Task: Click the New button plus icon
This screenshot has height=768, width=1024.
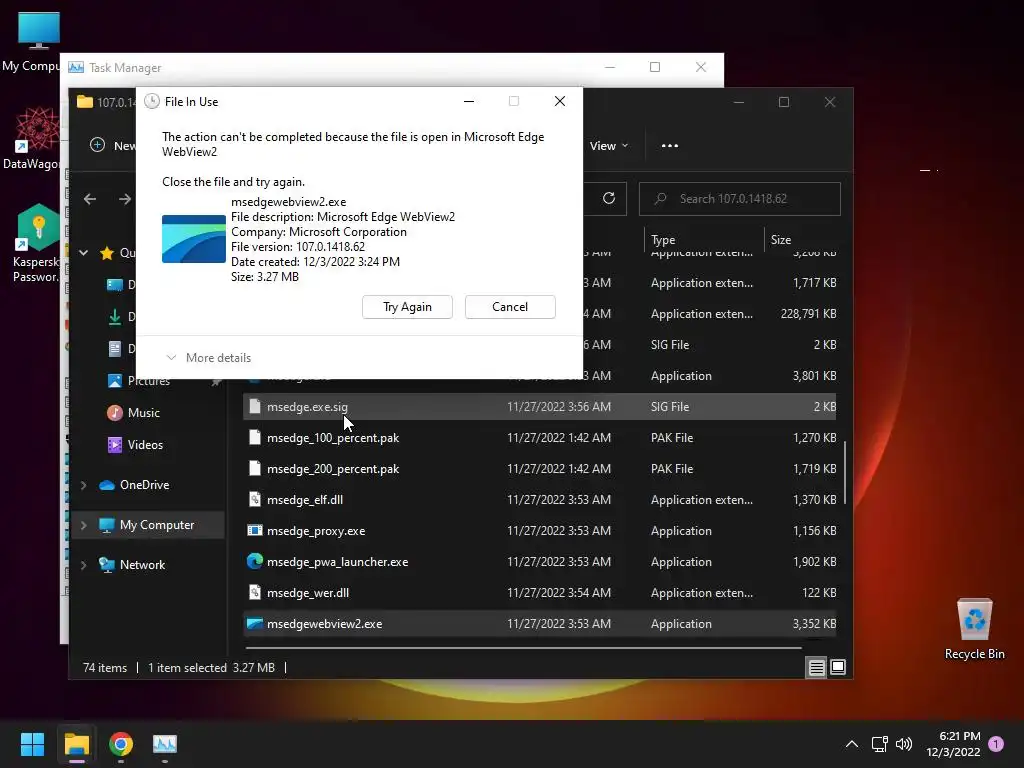Action: [x=97, y=145]
